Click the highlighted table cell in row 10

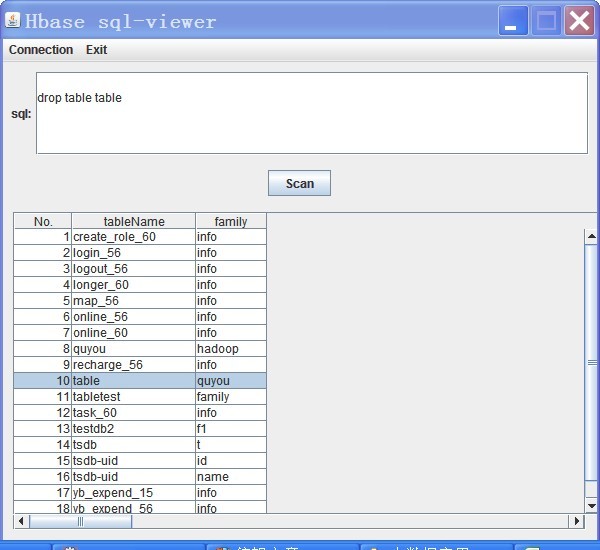click(x=134, y=381)
